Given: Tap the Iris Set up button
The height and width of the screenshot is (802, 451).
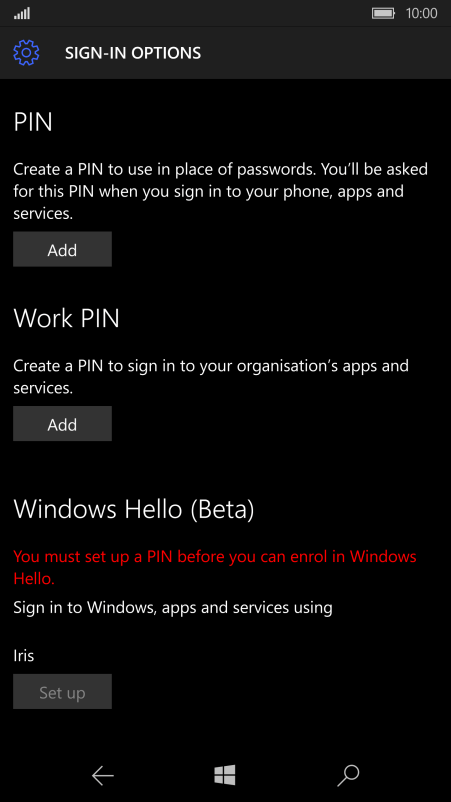Looking at the screenshot, I should [x=62, y=692].
